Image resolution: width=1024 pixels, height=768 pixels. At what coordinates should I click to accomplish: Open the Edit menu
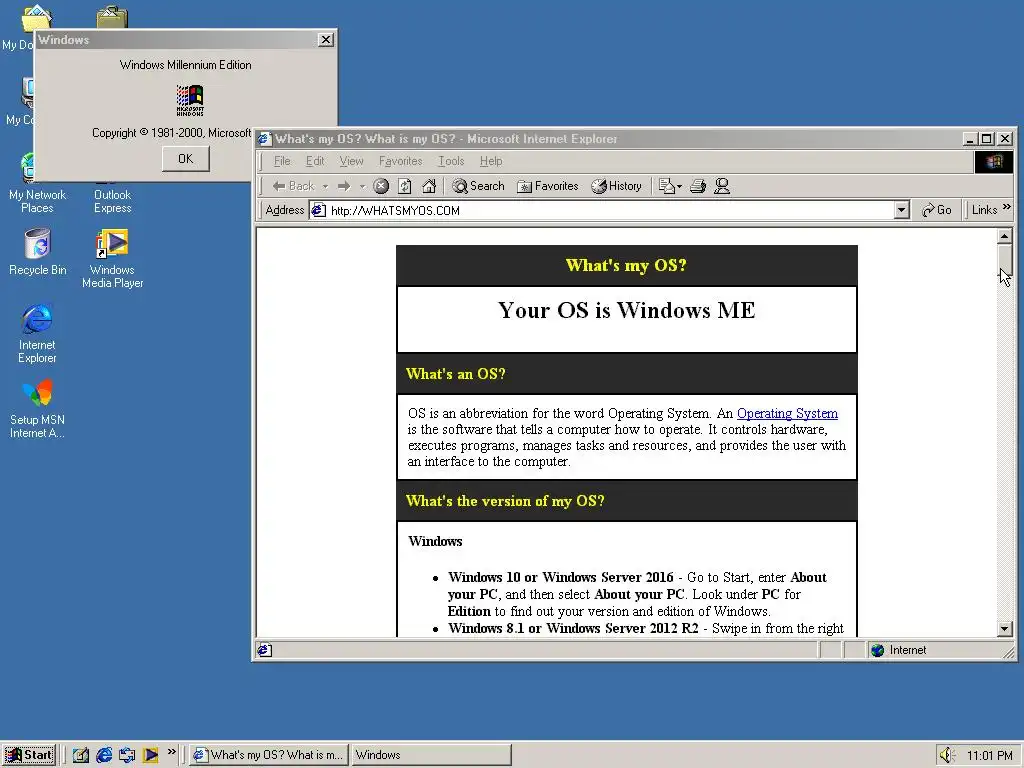(315, 161)
